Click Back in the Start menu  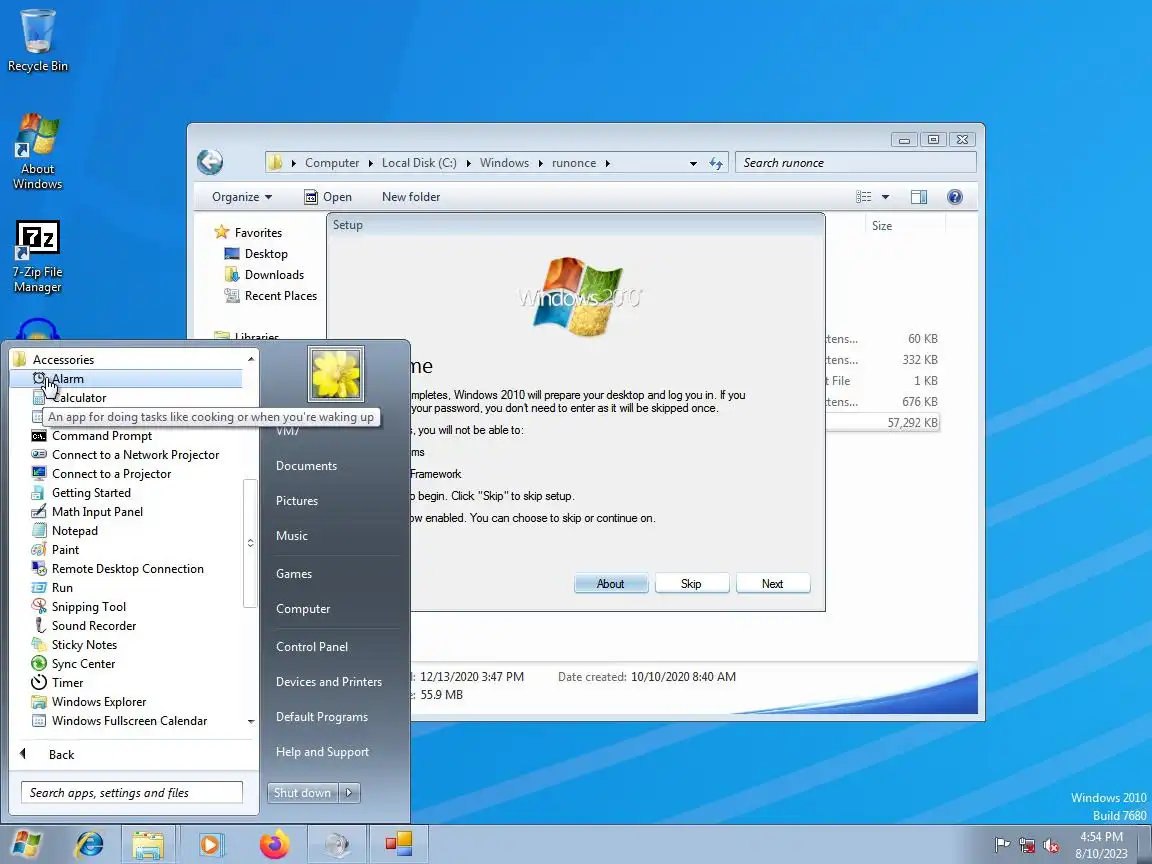point(133,755)
